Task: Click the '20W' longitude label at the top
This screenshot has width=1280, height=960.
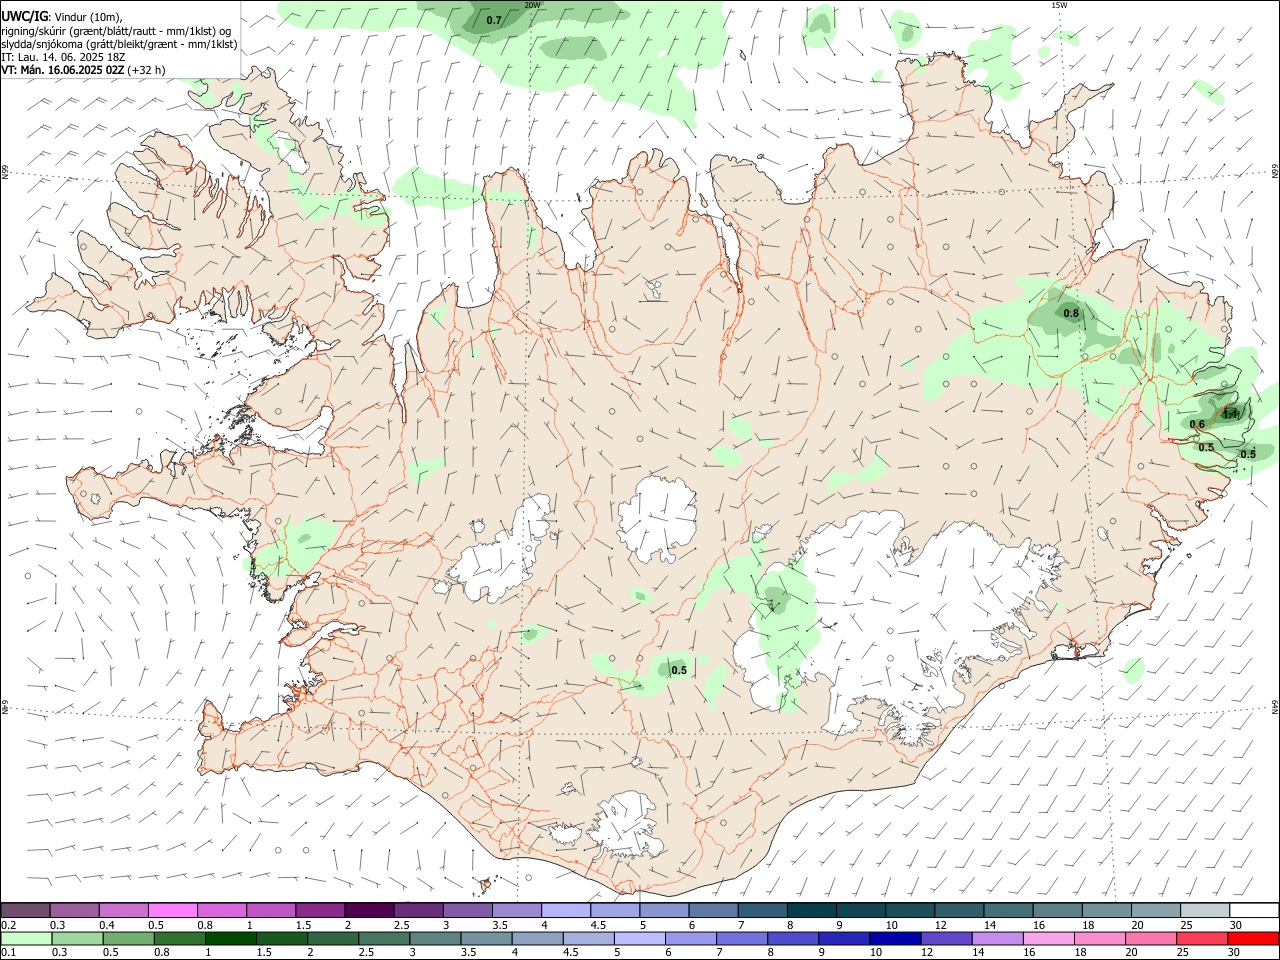Action: coord(532,5)
